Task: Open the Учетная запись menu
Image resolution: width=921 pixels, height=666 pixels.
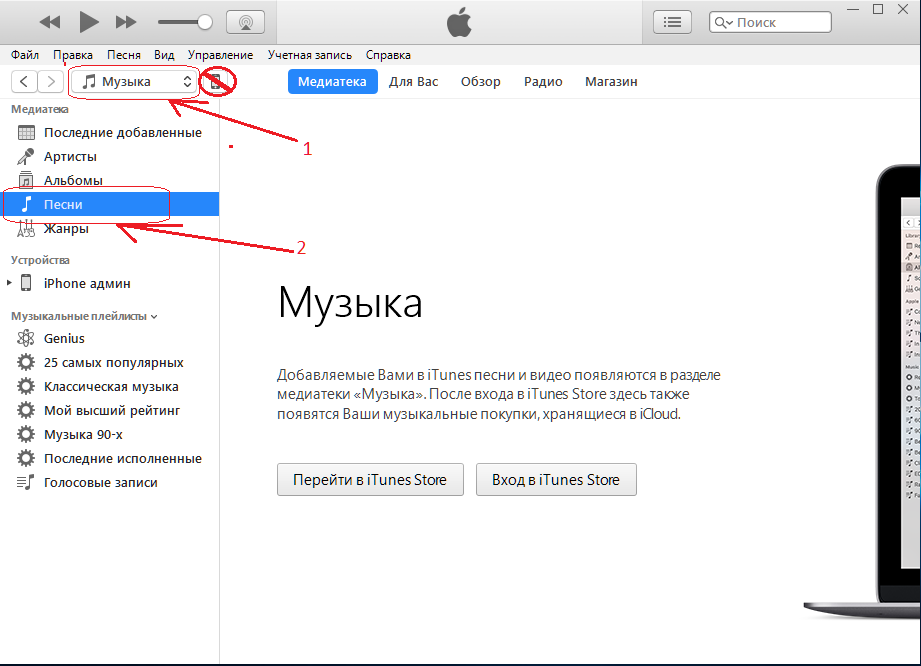Action: pos(310,55)
